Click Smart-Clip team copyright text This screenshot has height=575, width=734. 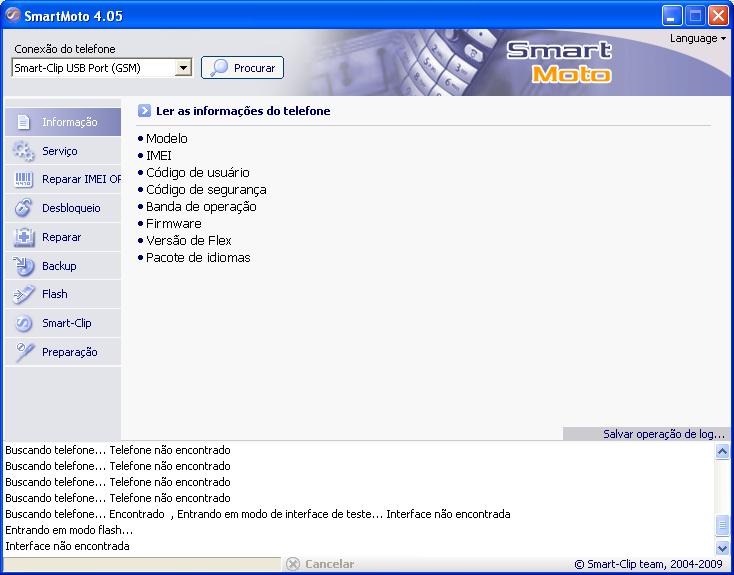click(x=649, y=564)
